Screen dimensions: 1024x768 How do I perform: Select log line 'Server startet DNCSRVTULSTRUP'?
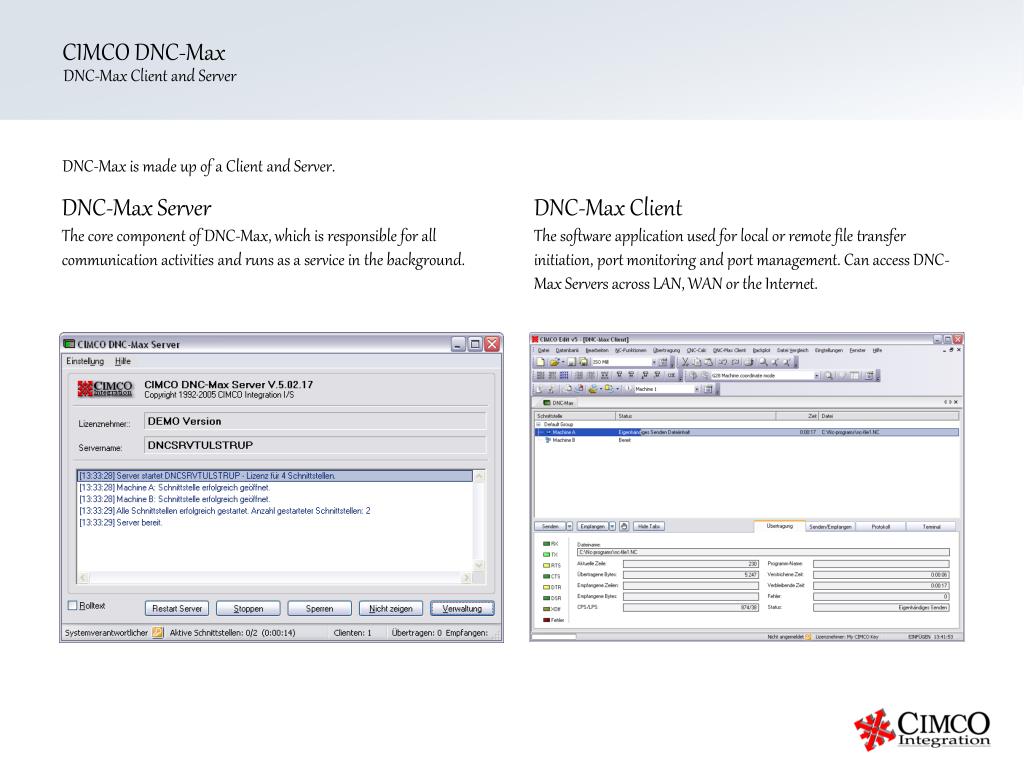274,475
